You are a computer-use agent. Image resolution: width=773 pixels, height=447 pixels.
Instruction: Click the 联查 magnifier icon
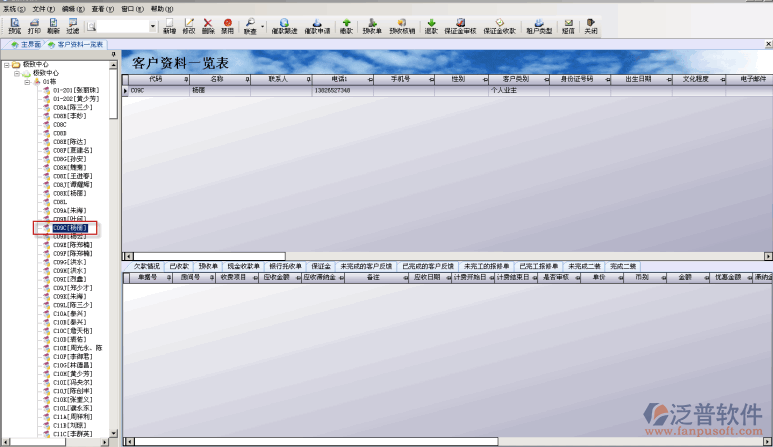click(x=250, y=23)
